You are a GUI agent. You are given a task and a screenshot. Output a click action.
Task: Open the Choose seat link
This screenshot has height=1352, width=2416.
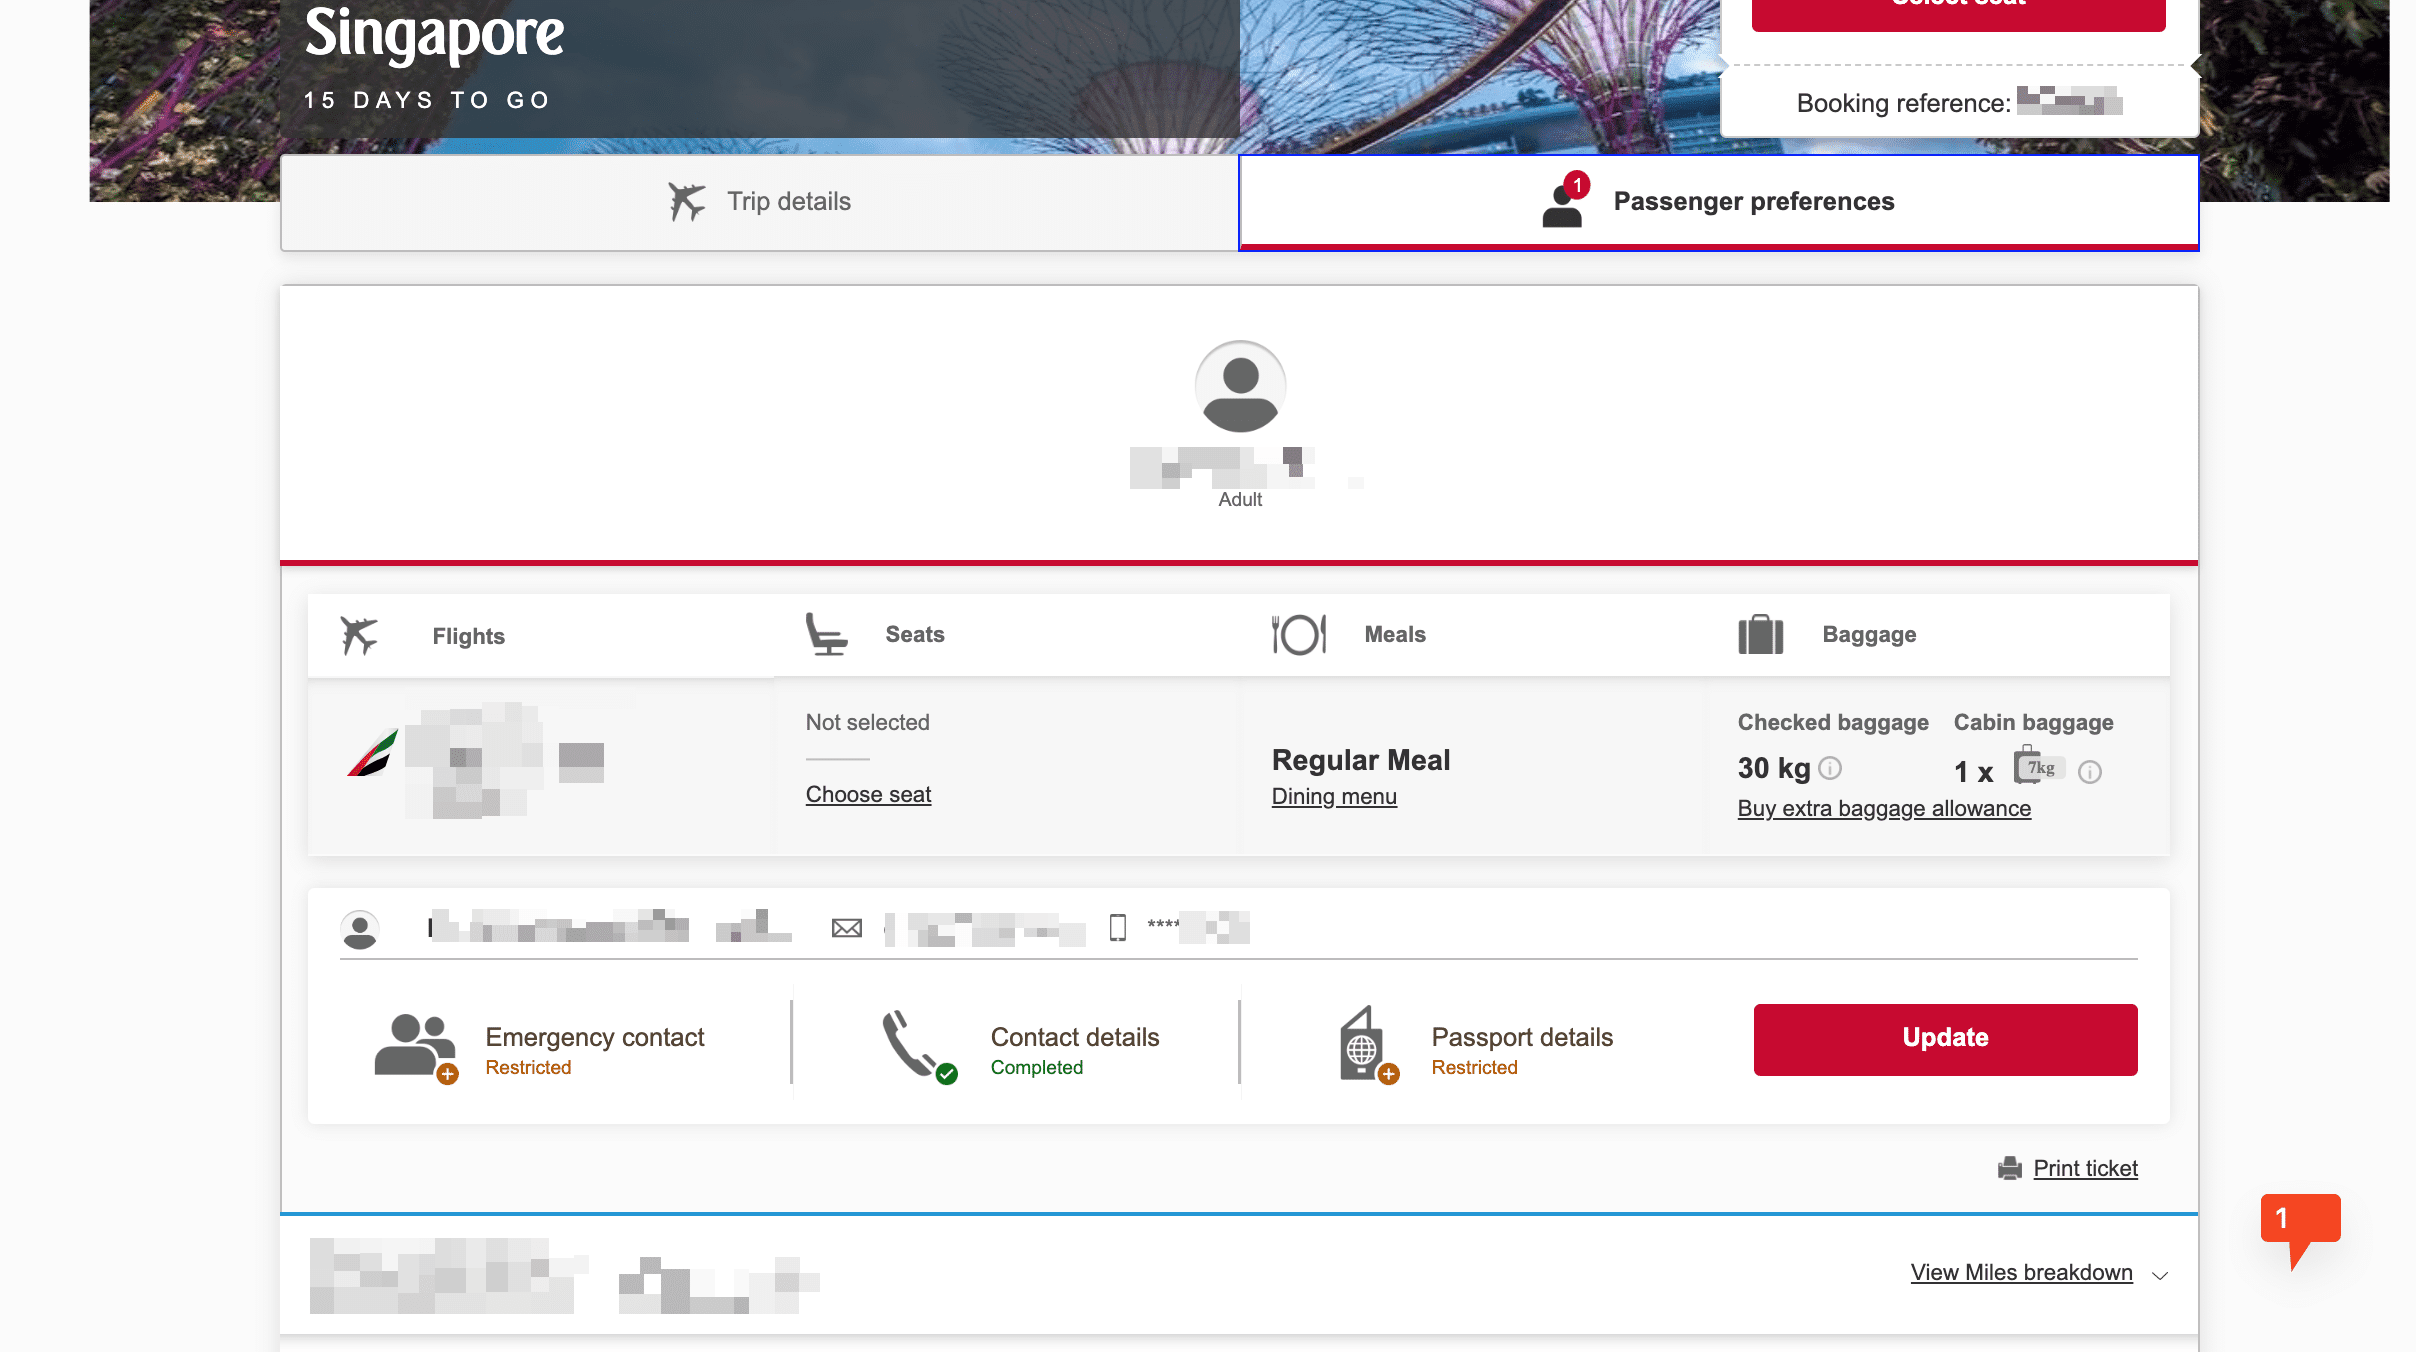(868, 795)
